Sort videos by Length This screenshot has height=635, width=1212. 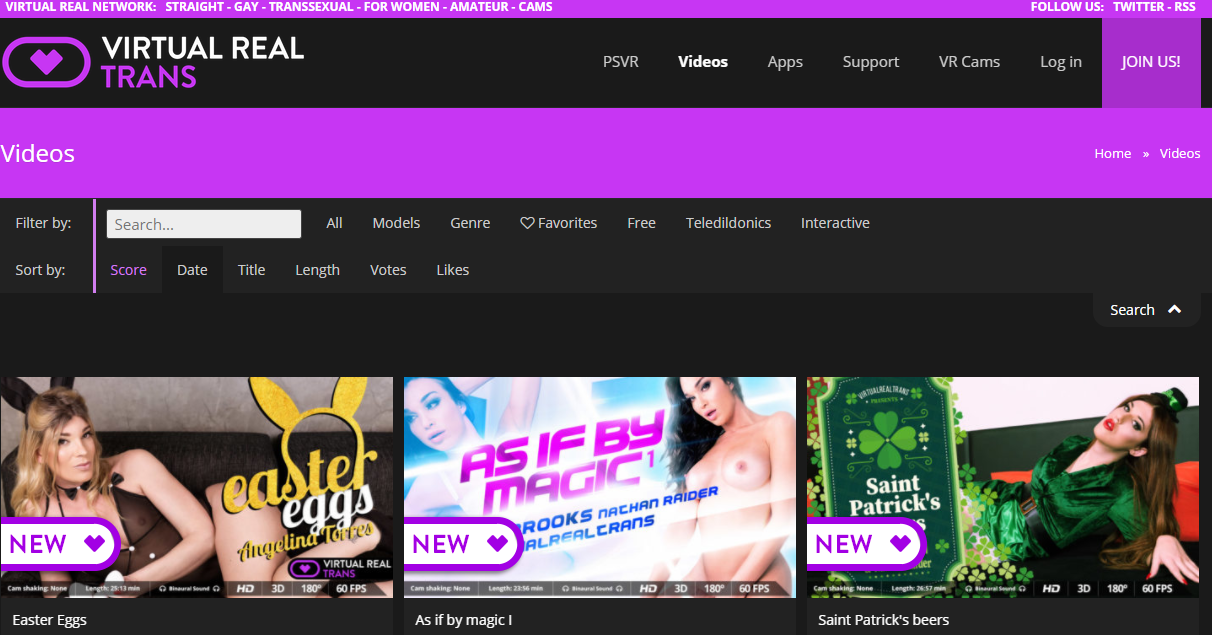[x=317, y=269]
